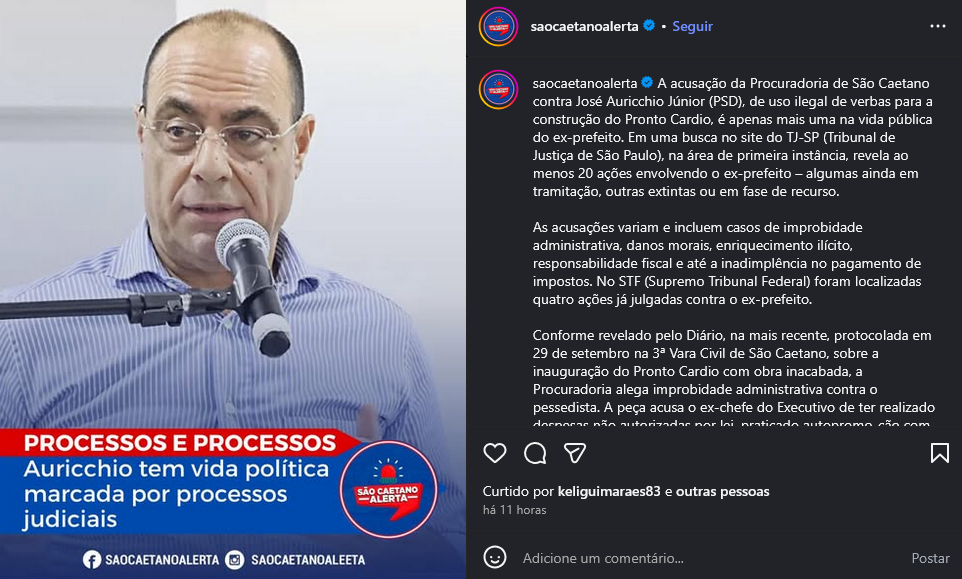Click the Postar button
This screenshot has width=962, height=579.
(930, 558)
